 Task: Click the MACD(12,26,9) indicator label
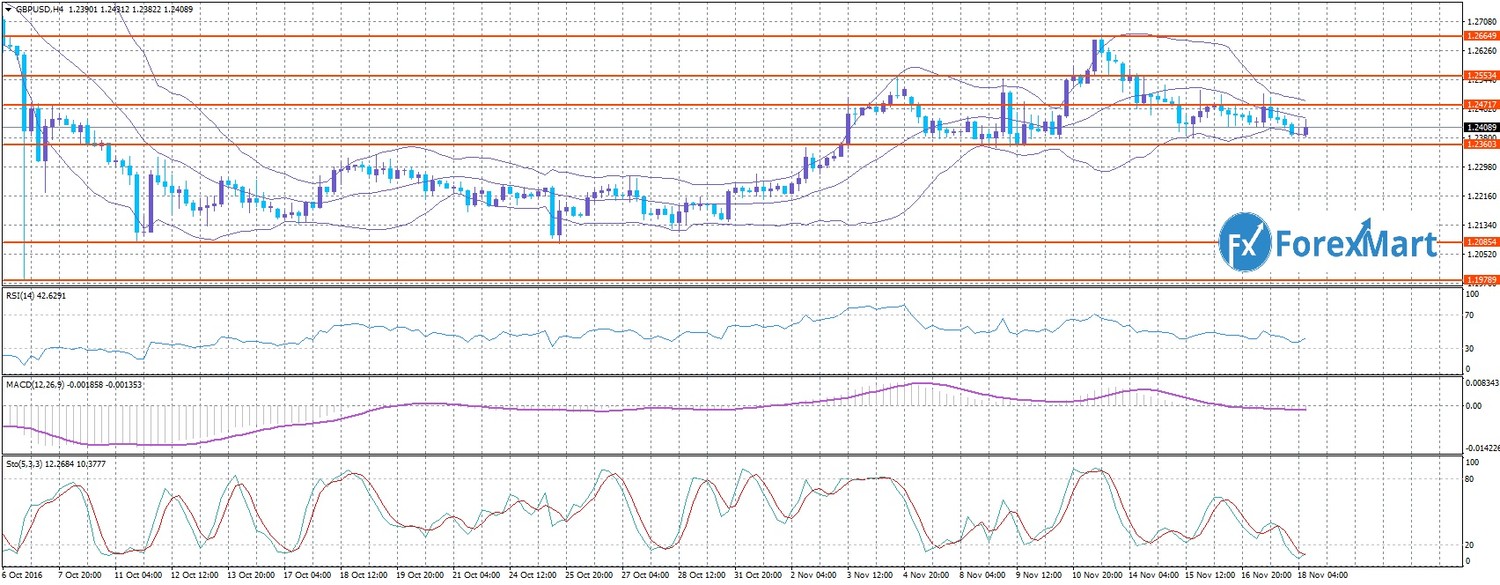click(36, 384)
